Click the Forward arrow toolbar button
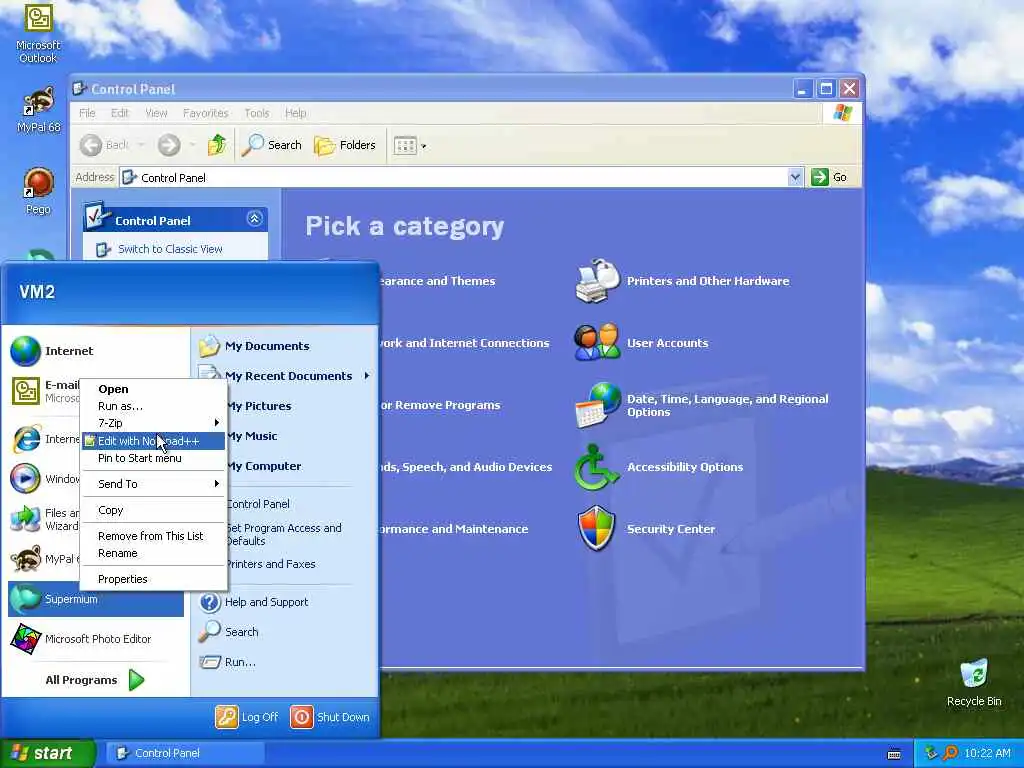Viewport: 1024px width, 768px height. point(169,145)
